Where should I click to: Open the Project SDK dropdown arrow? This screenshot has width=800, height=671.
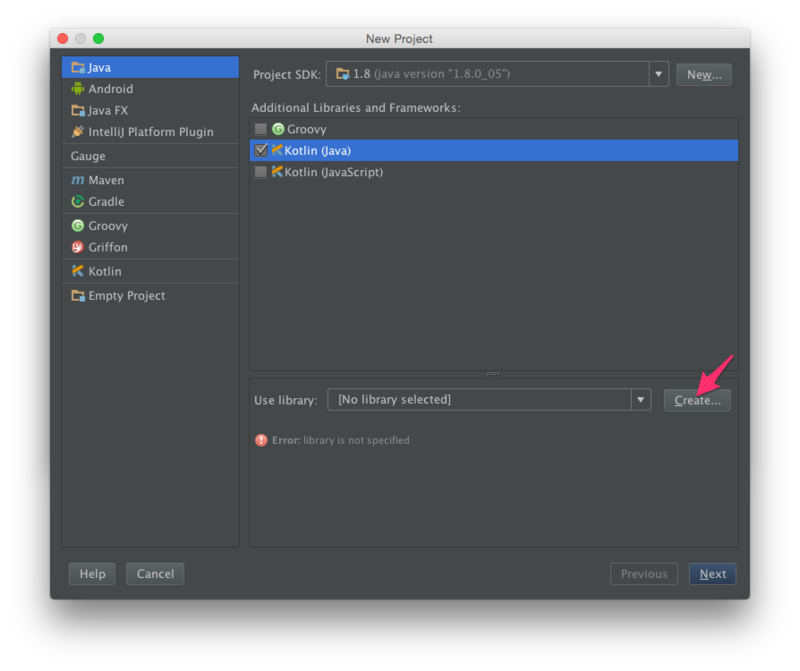pos(659,74)
